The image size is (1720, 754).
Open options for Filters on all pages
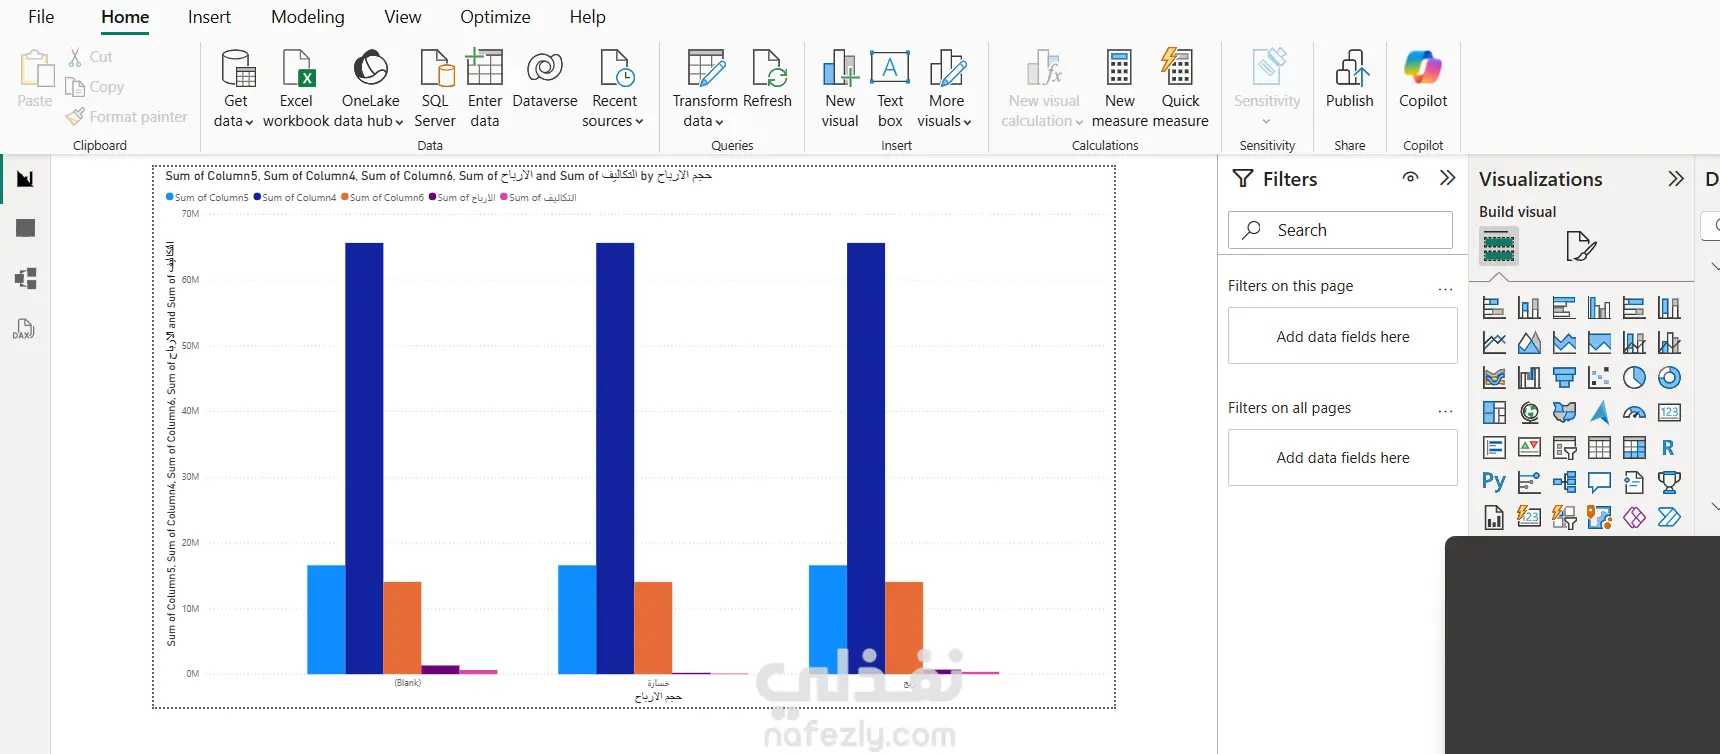1445,410
